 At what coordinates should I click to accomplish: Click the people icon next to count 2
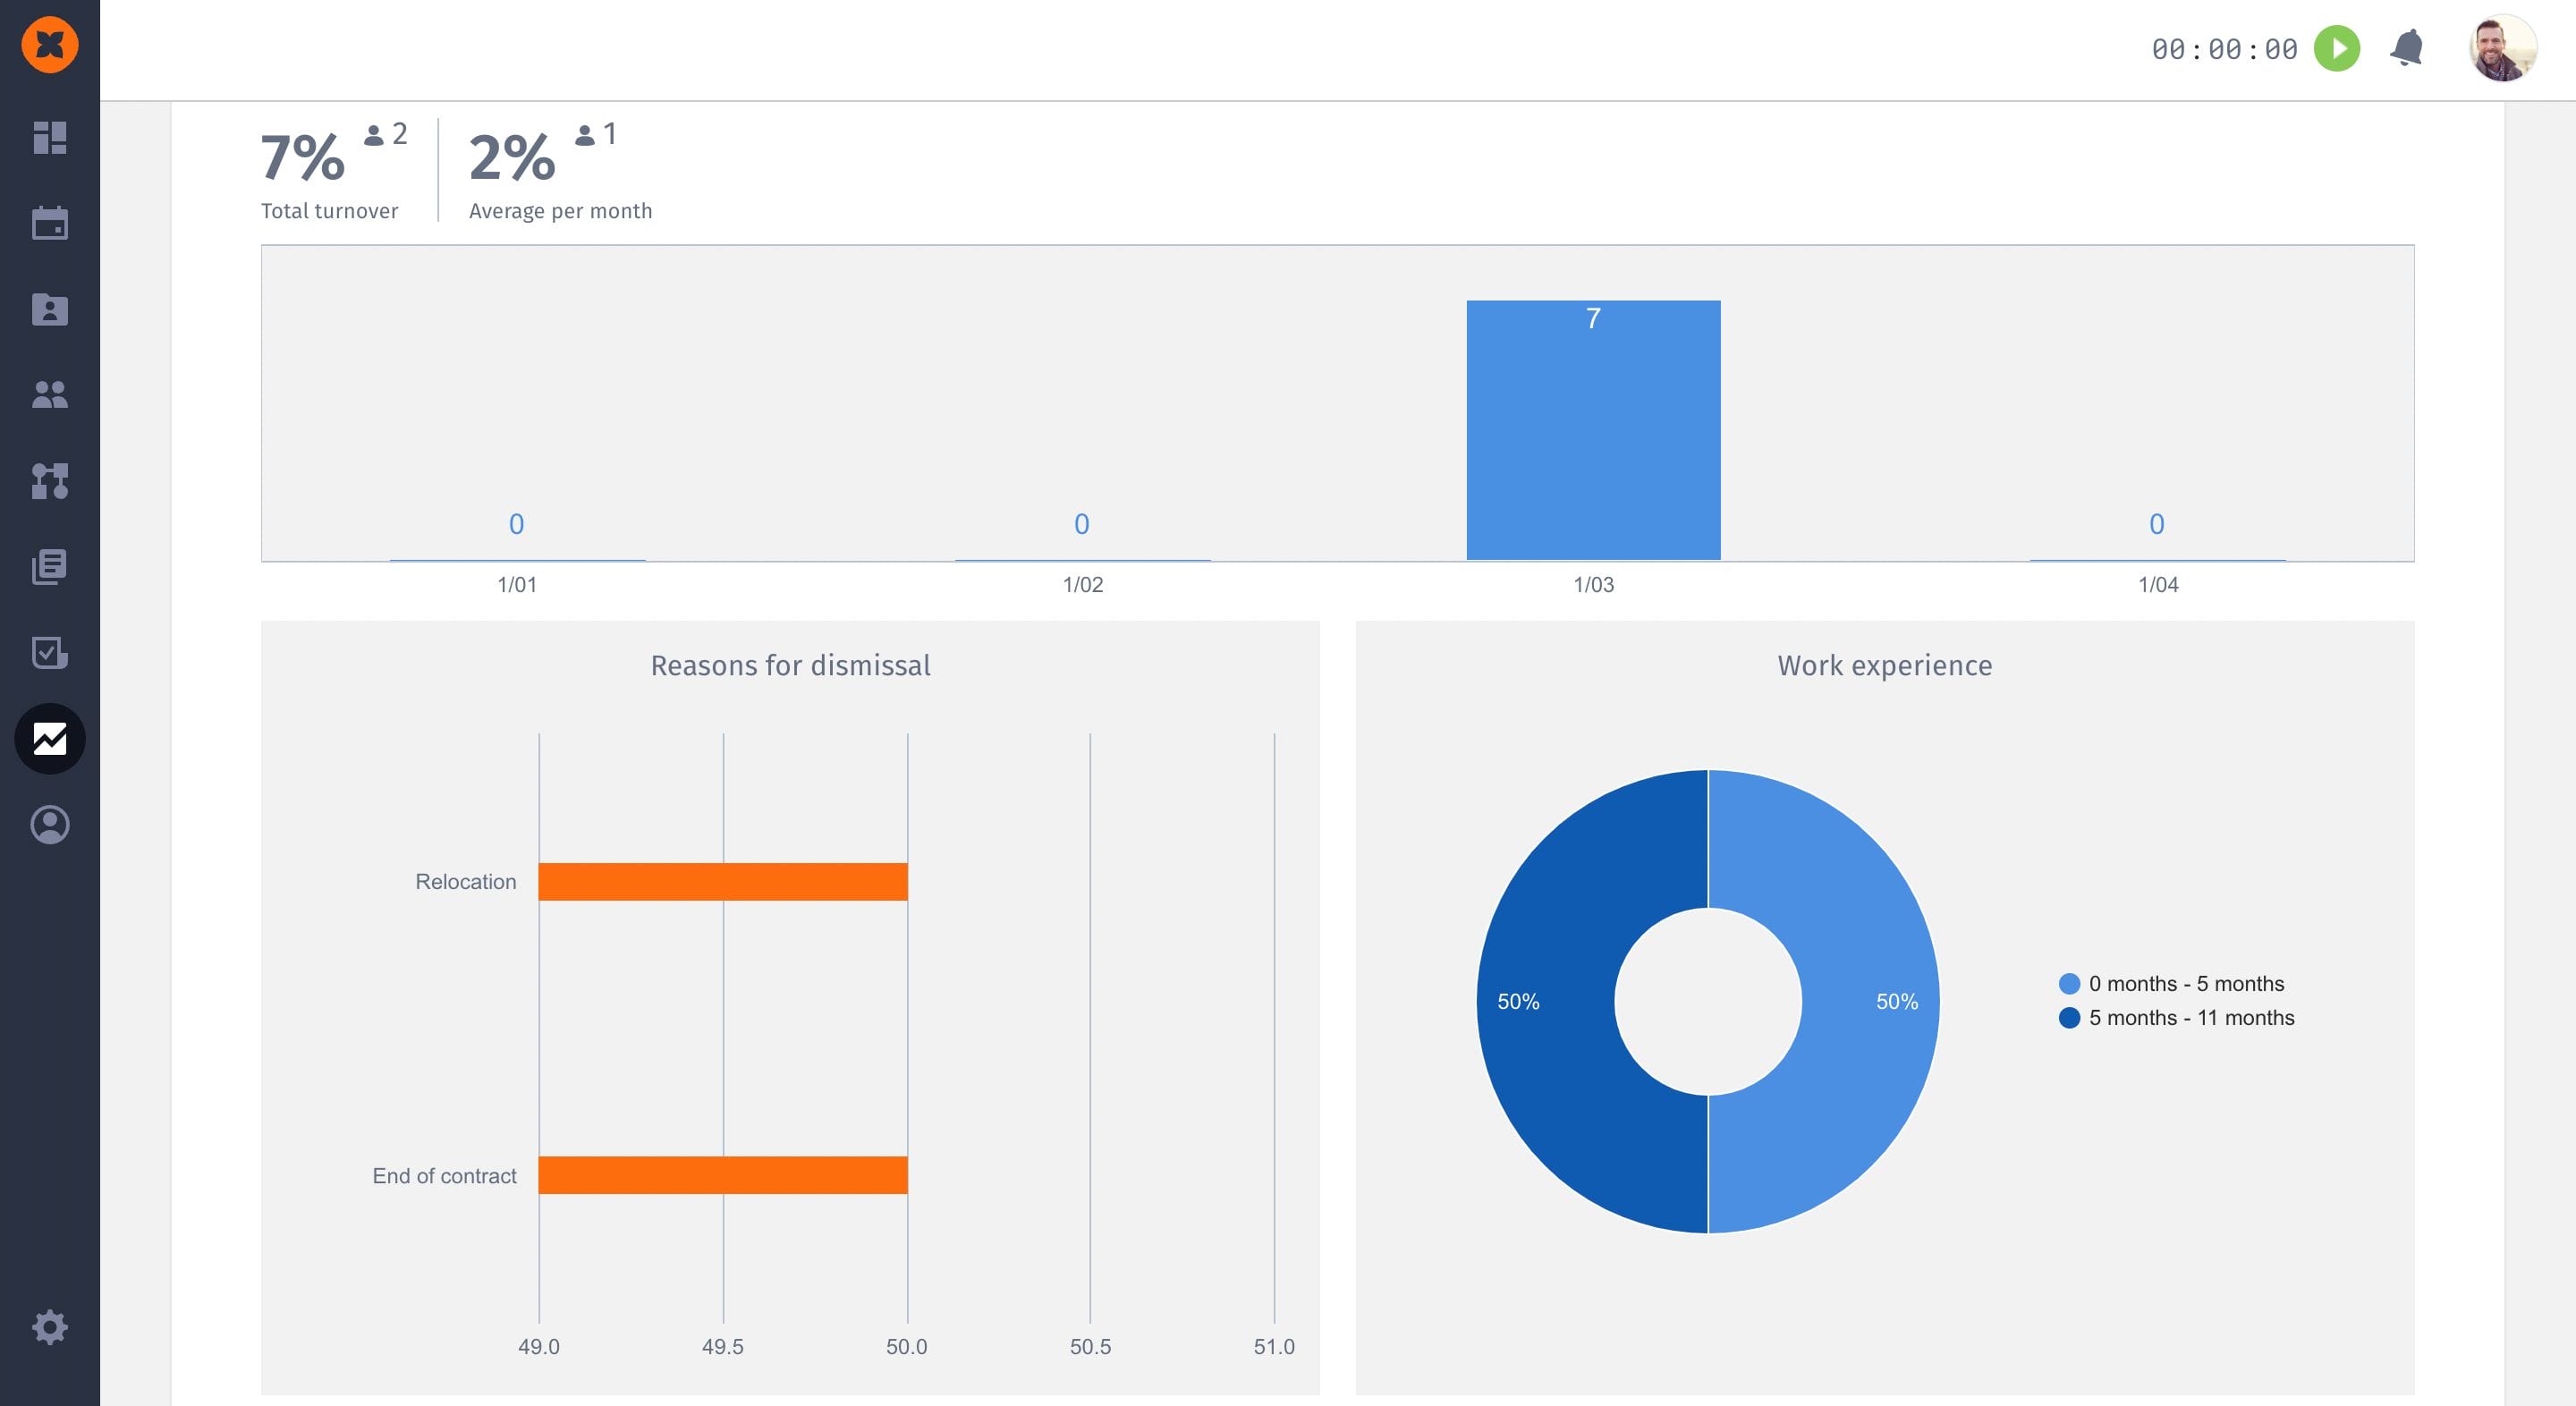(374, 135)
